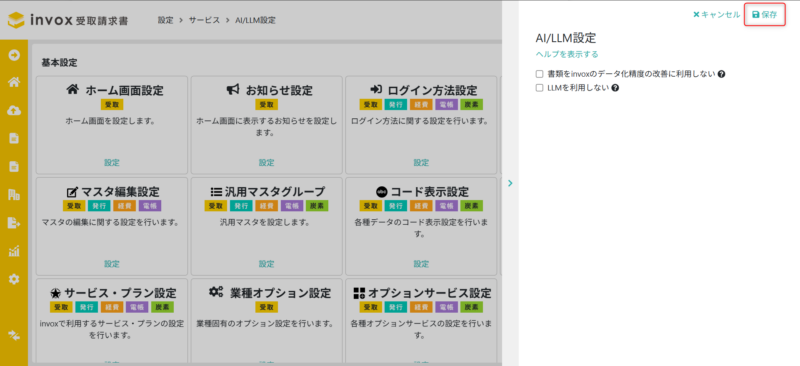This screenshot has height=366, width=800.
Task: Click the megaphone icon on お知らせ設定 card
Action: [x=233, y=90]
